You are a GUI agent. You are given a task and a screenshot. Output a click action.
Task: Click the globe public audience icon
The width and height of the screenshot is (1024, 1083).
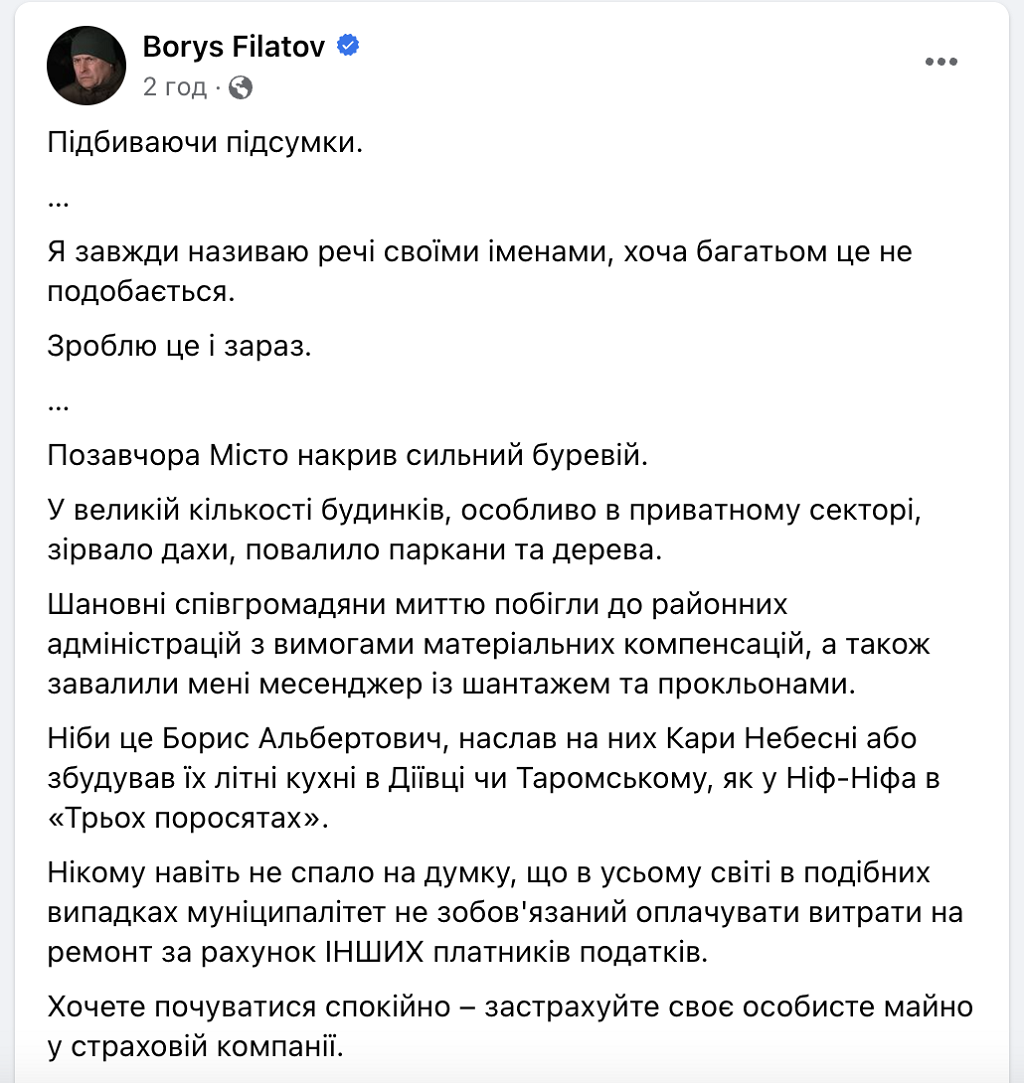coord(241,88)
